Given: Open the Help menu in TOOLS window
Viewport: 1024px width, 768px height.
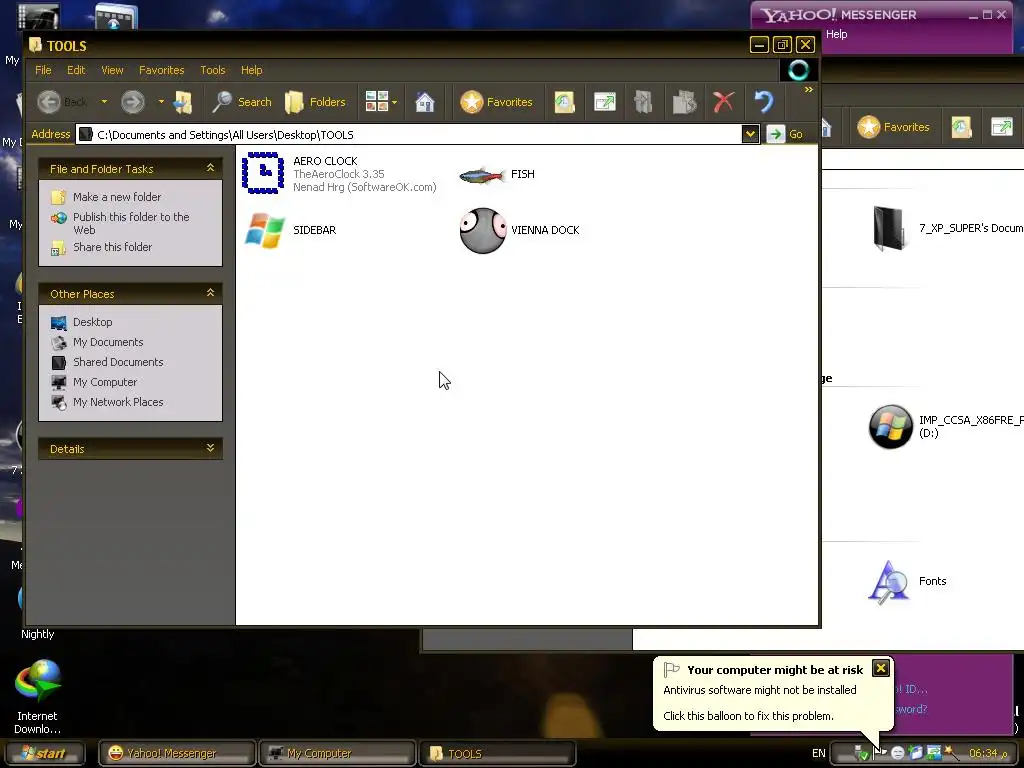Looking at the screenshot, I should (x=251, y=70).
